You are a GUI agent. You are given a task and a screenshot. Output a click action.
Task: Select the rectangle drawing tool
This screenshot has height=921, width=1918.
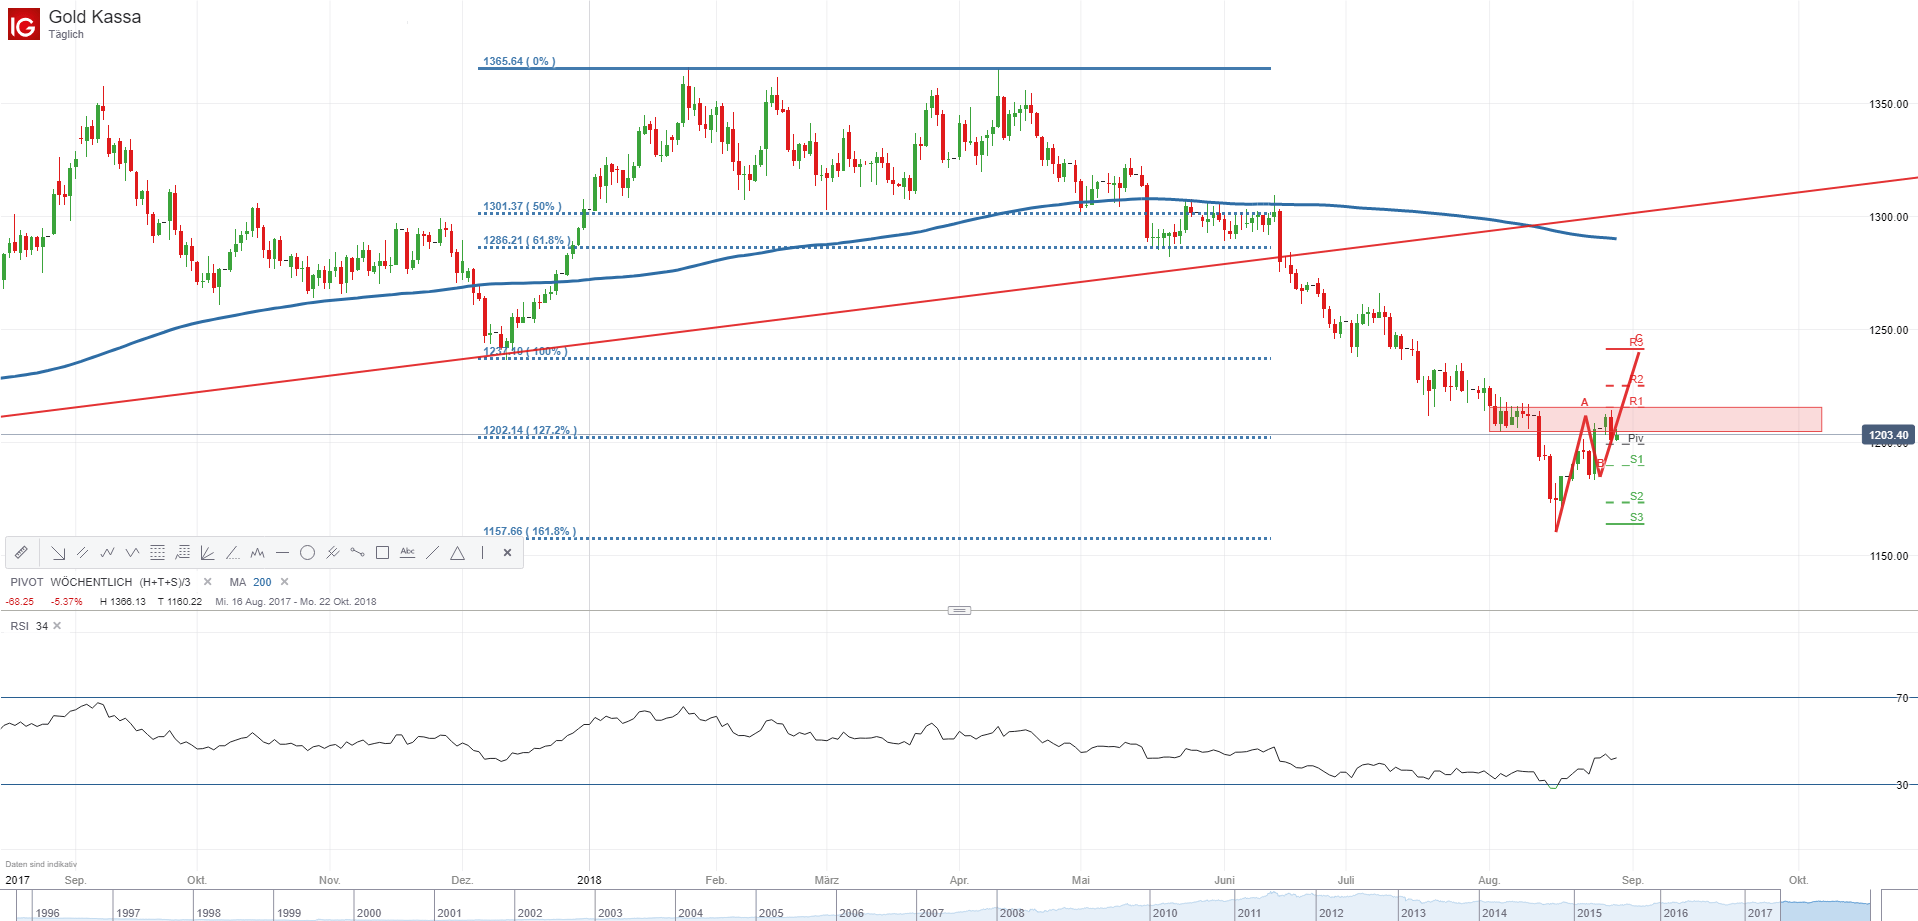[x=383, y=552]
